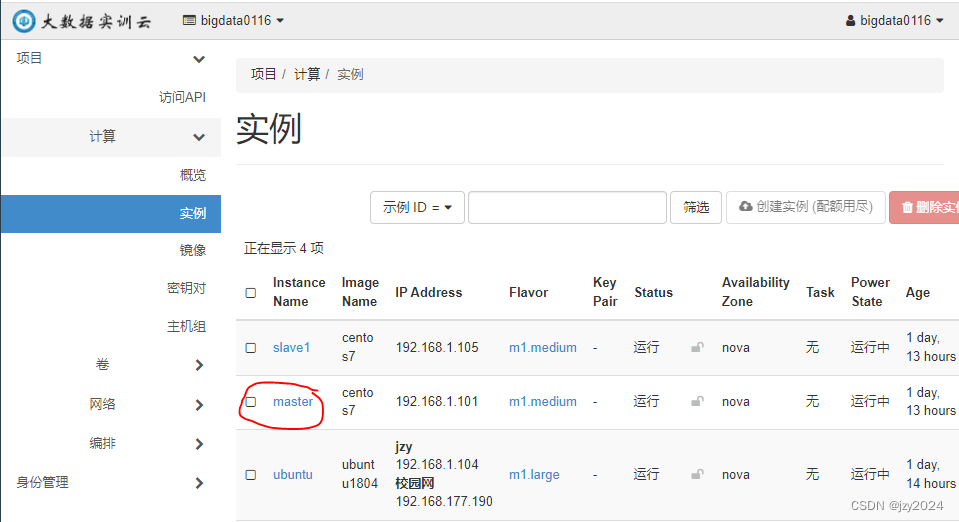Screen dimensions: 959x522
Task: Click the 正在显示 4 项 count text
Action: [284, 248]
